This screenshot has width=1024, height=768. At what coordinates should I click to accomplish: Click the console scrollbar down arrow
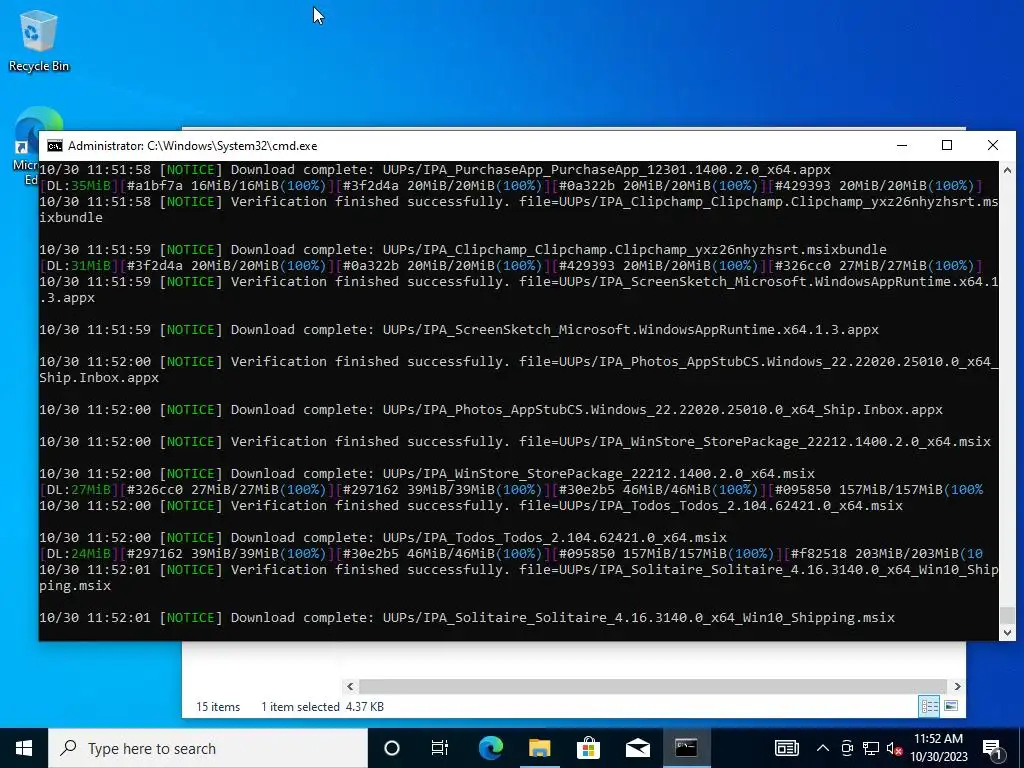1007,632
